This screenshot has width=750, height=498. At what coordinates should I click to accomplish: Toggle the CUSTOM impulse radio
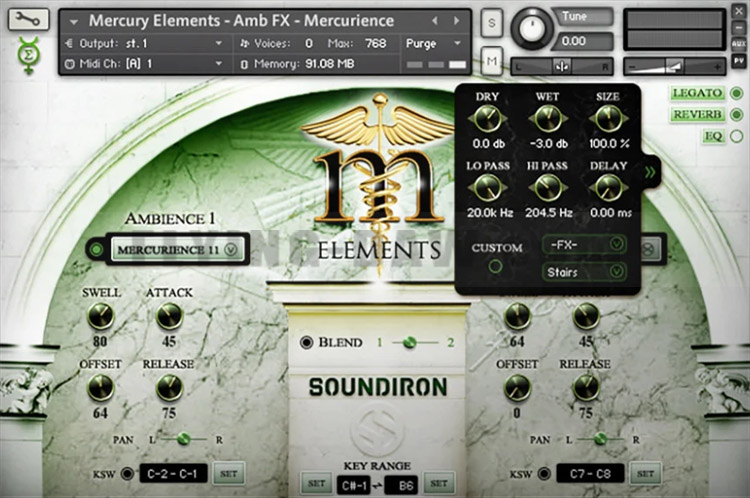(x=496, y=266)
